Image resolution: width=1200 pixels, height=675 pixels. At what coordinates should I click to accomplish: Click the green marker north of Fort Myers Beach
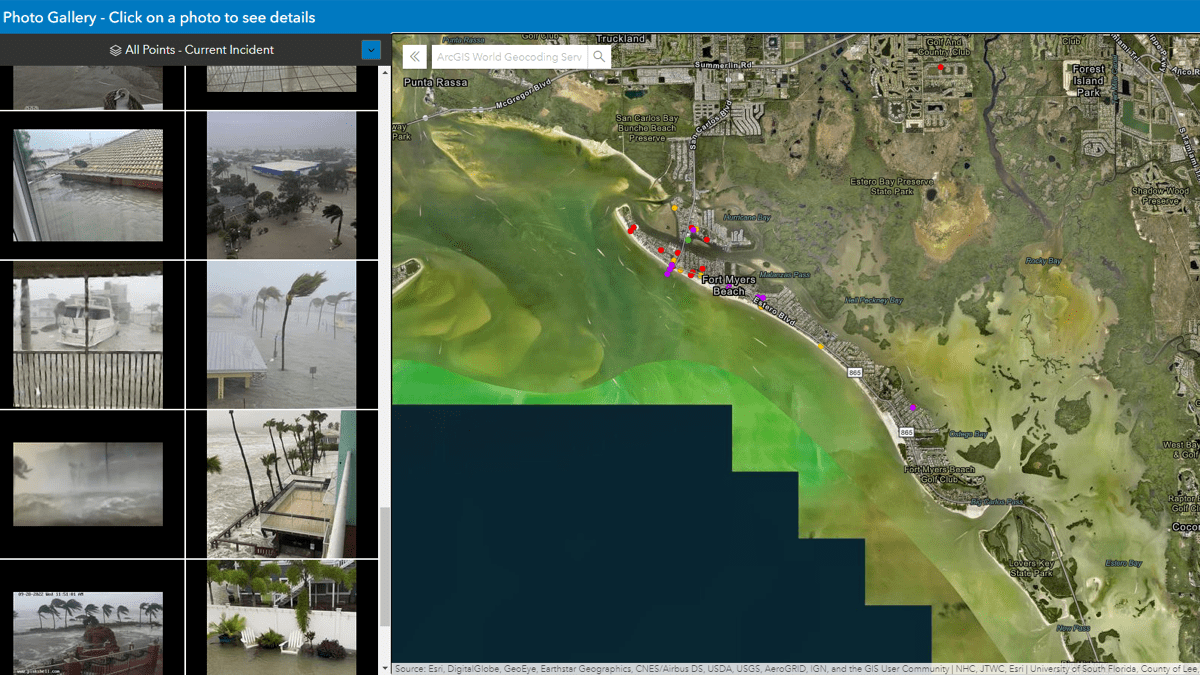(688, 239)
